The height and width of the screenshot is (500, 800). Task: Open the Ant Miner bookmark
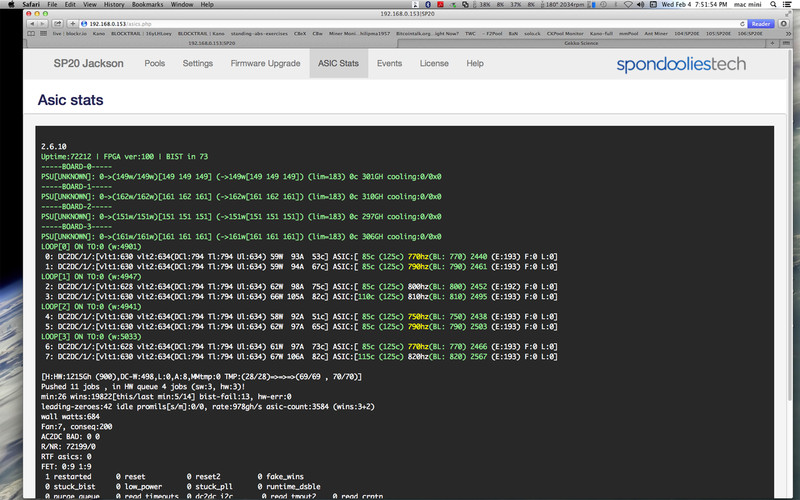656,34
